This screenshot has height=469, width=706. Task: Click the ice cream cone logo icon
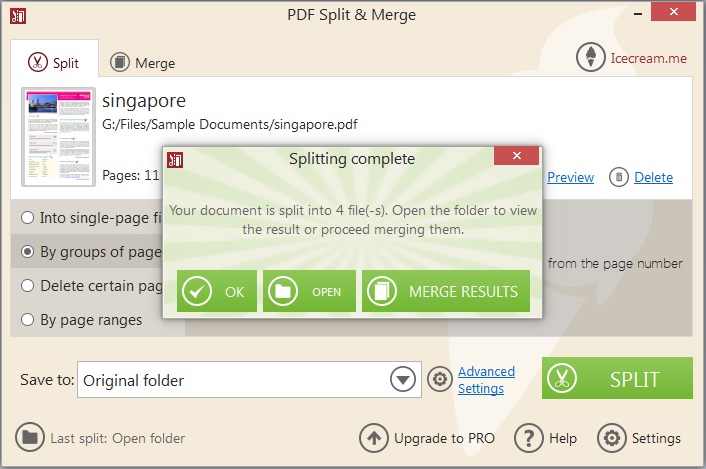point(590,57)
